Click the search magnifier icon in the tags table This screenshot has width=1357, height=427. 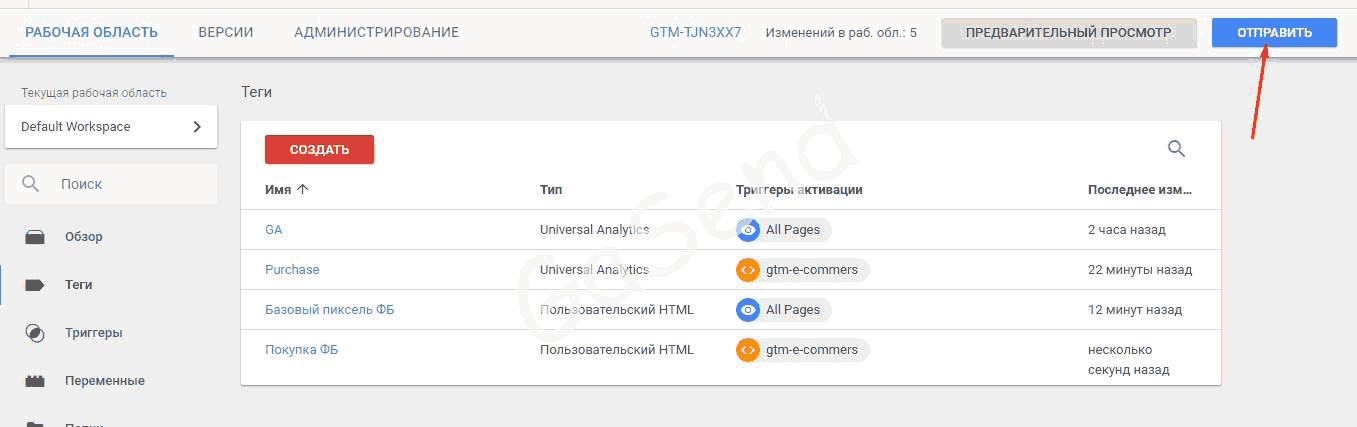[1176, 149]
